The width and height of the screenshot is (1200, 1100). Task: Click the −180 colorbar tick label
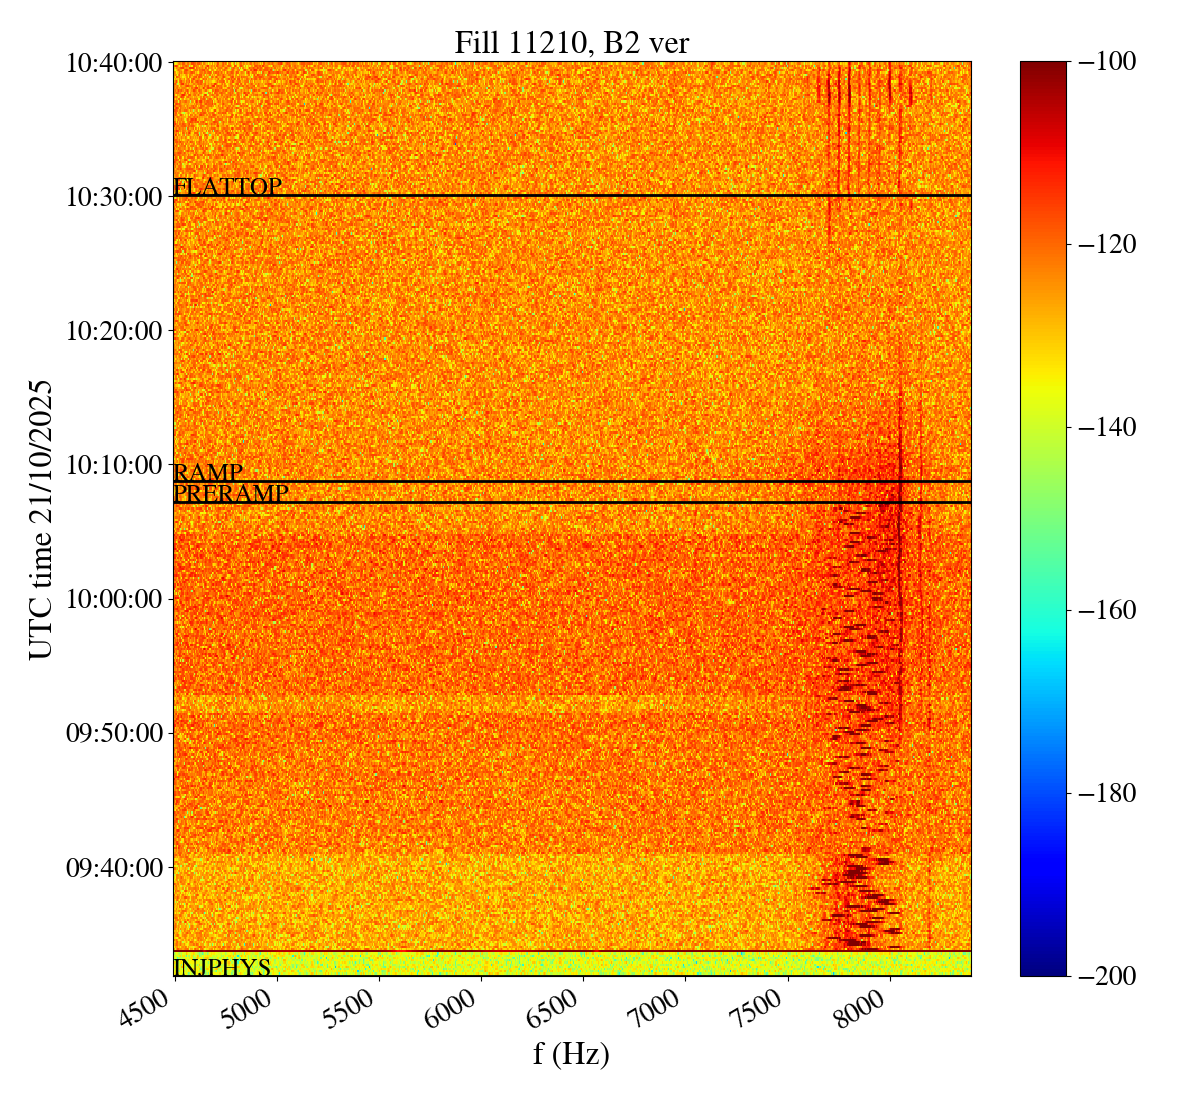click(1104, 793)
